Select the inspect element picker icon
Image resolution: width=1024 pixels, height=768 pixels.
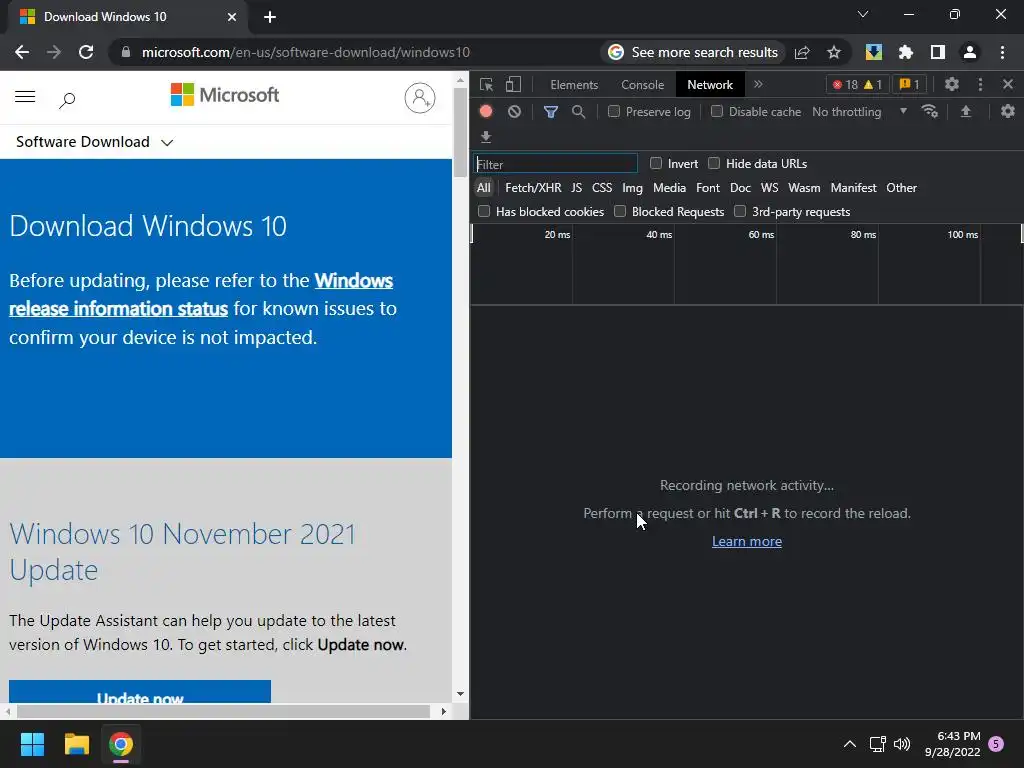coord(486,84)
